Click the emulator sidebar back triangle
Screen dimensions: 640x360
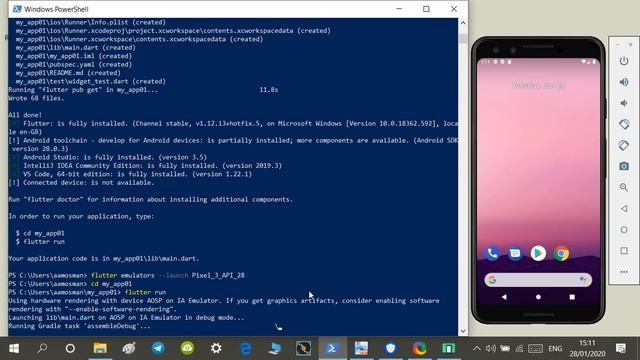point(624,209)
